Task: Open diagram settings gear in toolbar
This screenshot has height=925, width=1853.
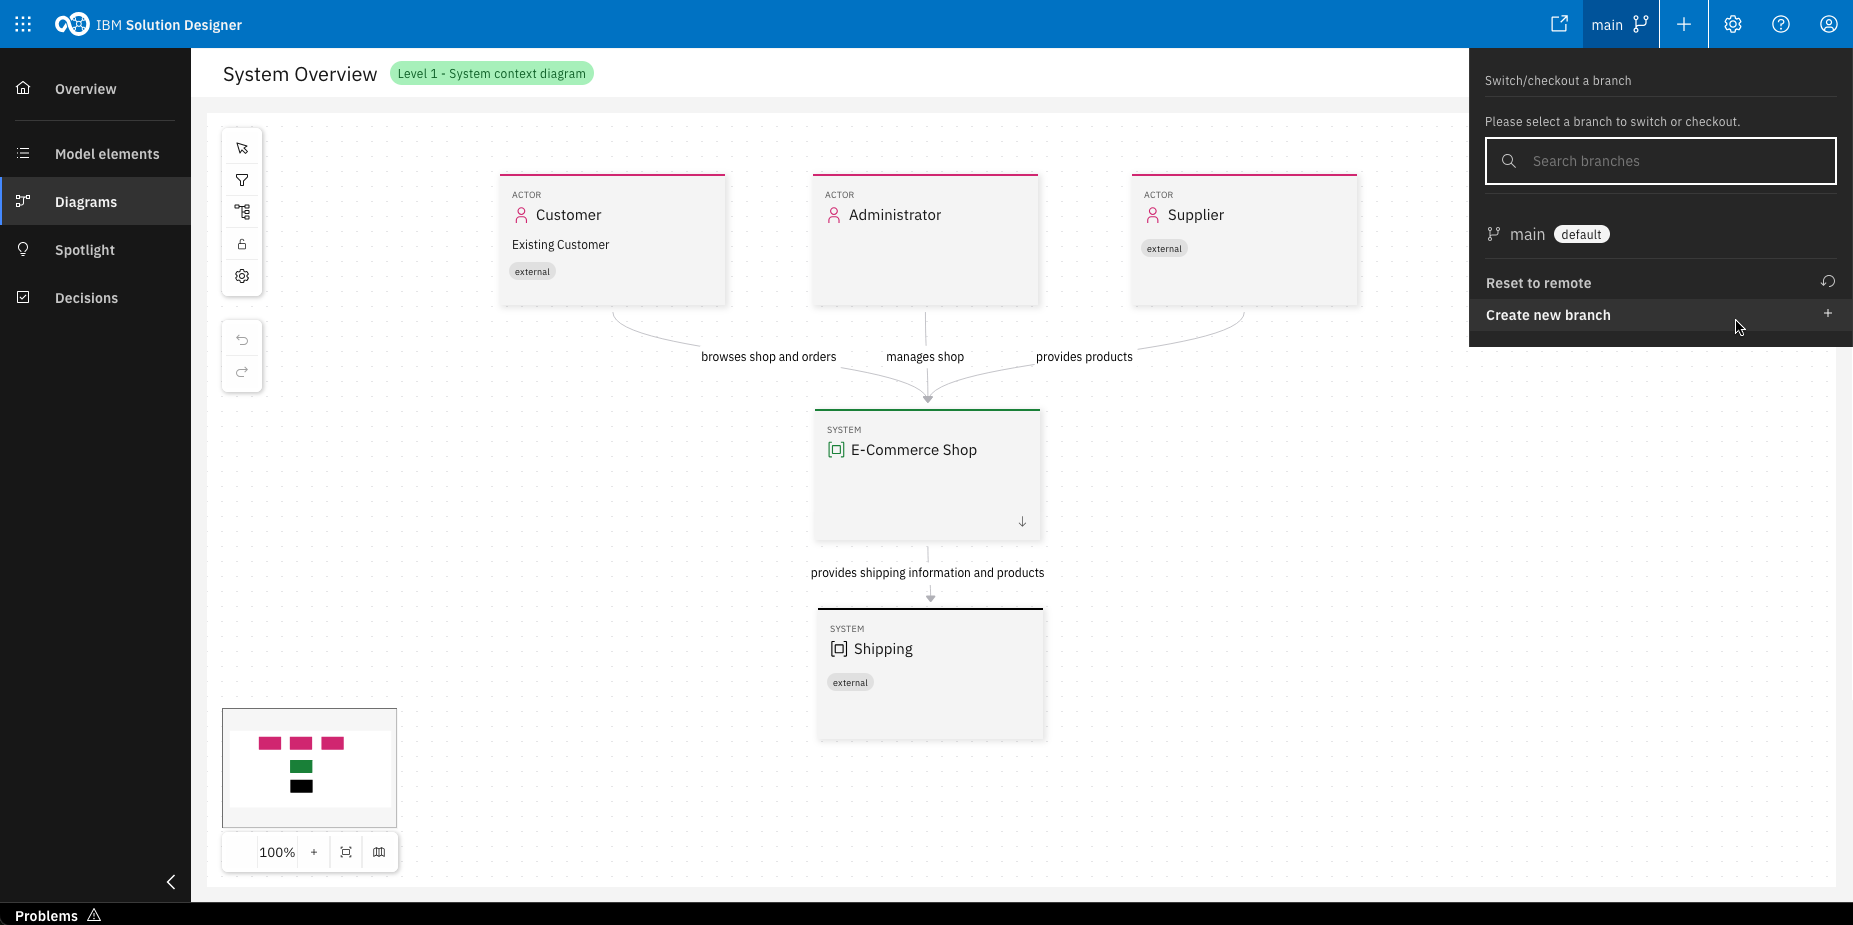Action: [x=241, y=276]
